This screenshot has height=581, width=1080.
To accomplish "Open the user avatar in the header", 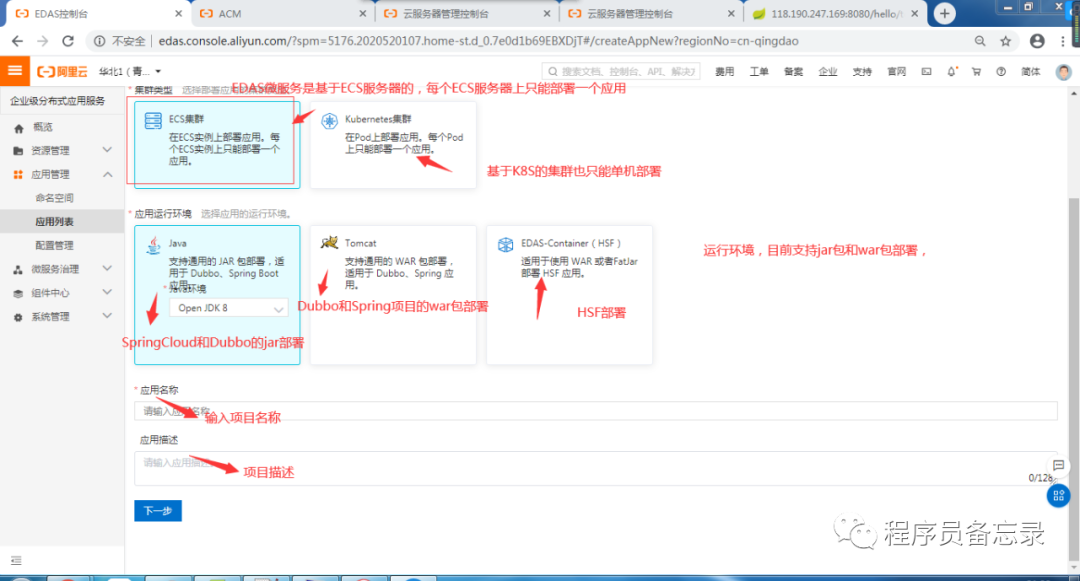I will coord(1063,72).
